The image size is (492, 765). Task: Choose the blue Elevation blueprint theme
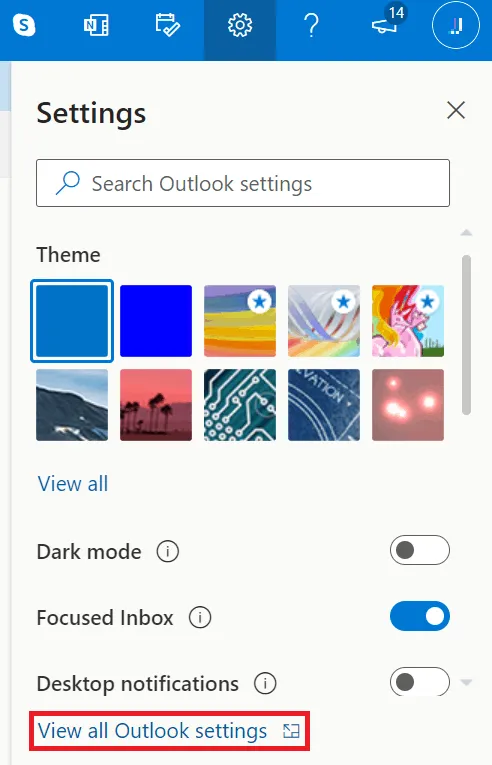(x=324, y=405)
